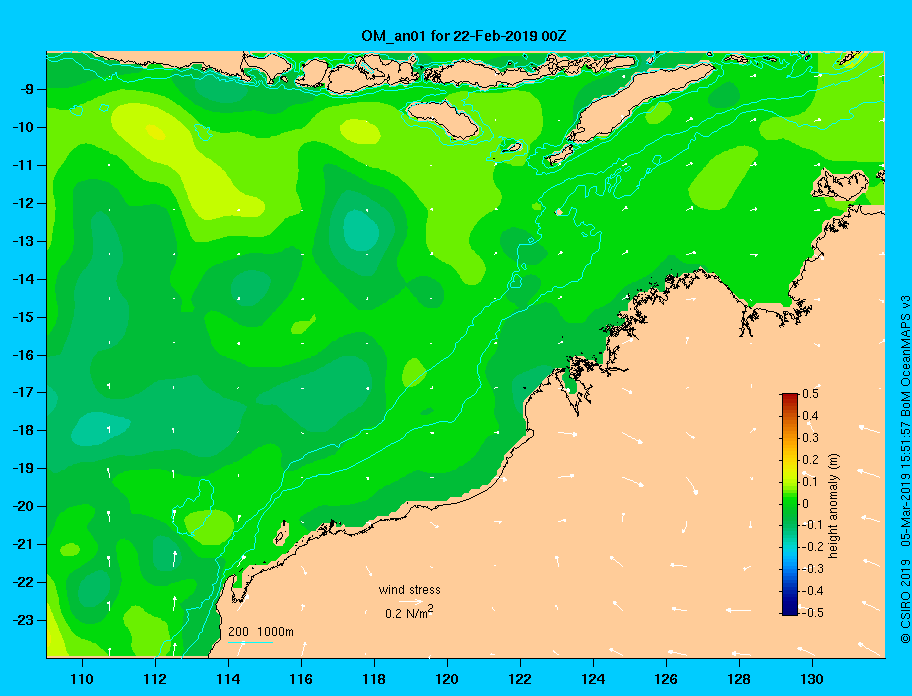Viewport: 912px width, 696px height.
Task: Select longitude label 122 on the x-axis
Action: click(520, 679)
